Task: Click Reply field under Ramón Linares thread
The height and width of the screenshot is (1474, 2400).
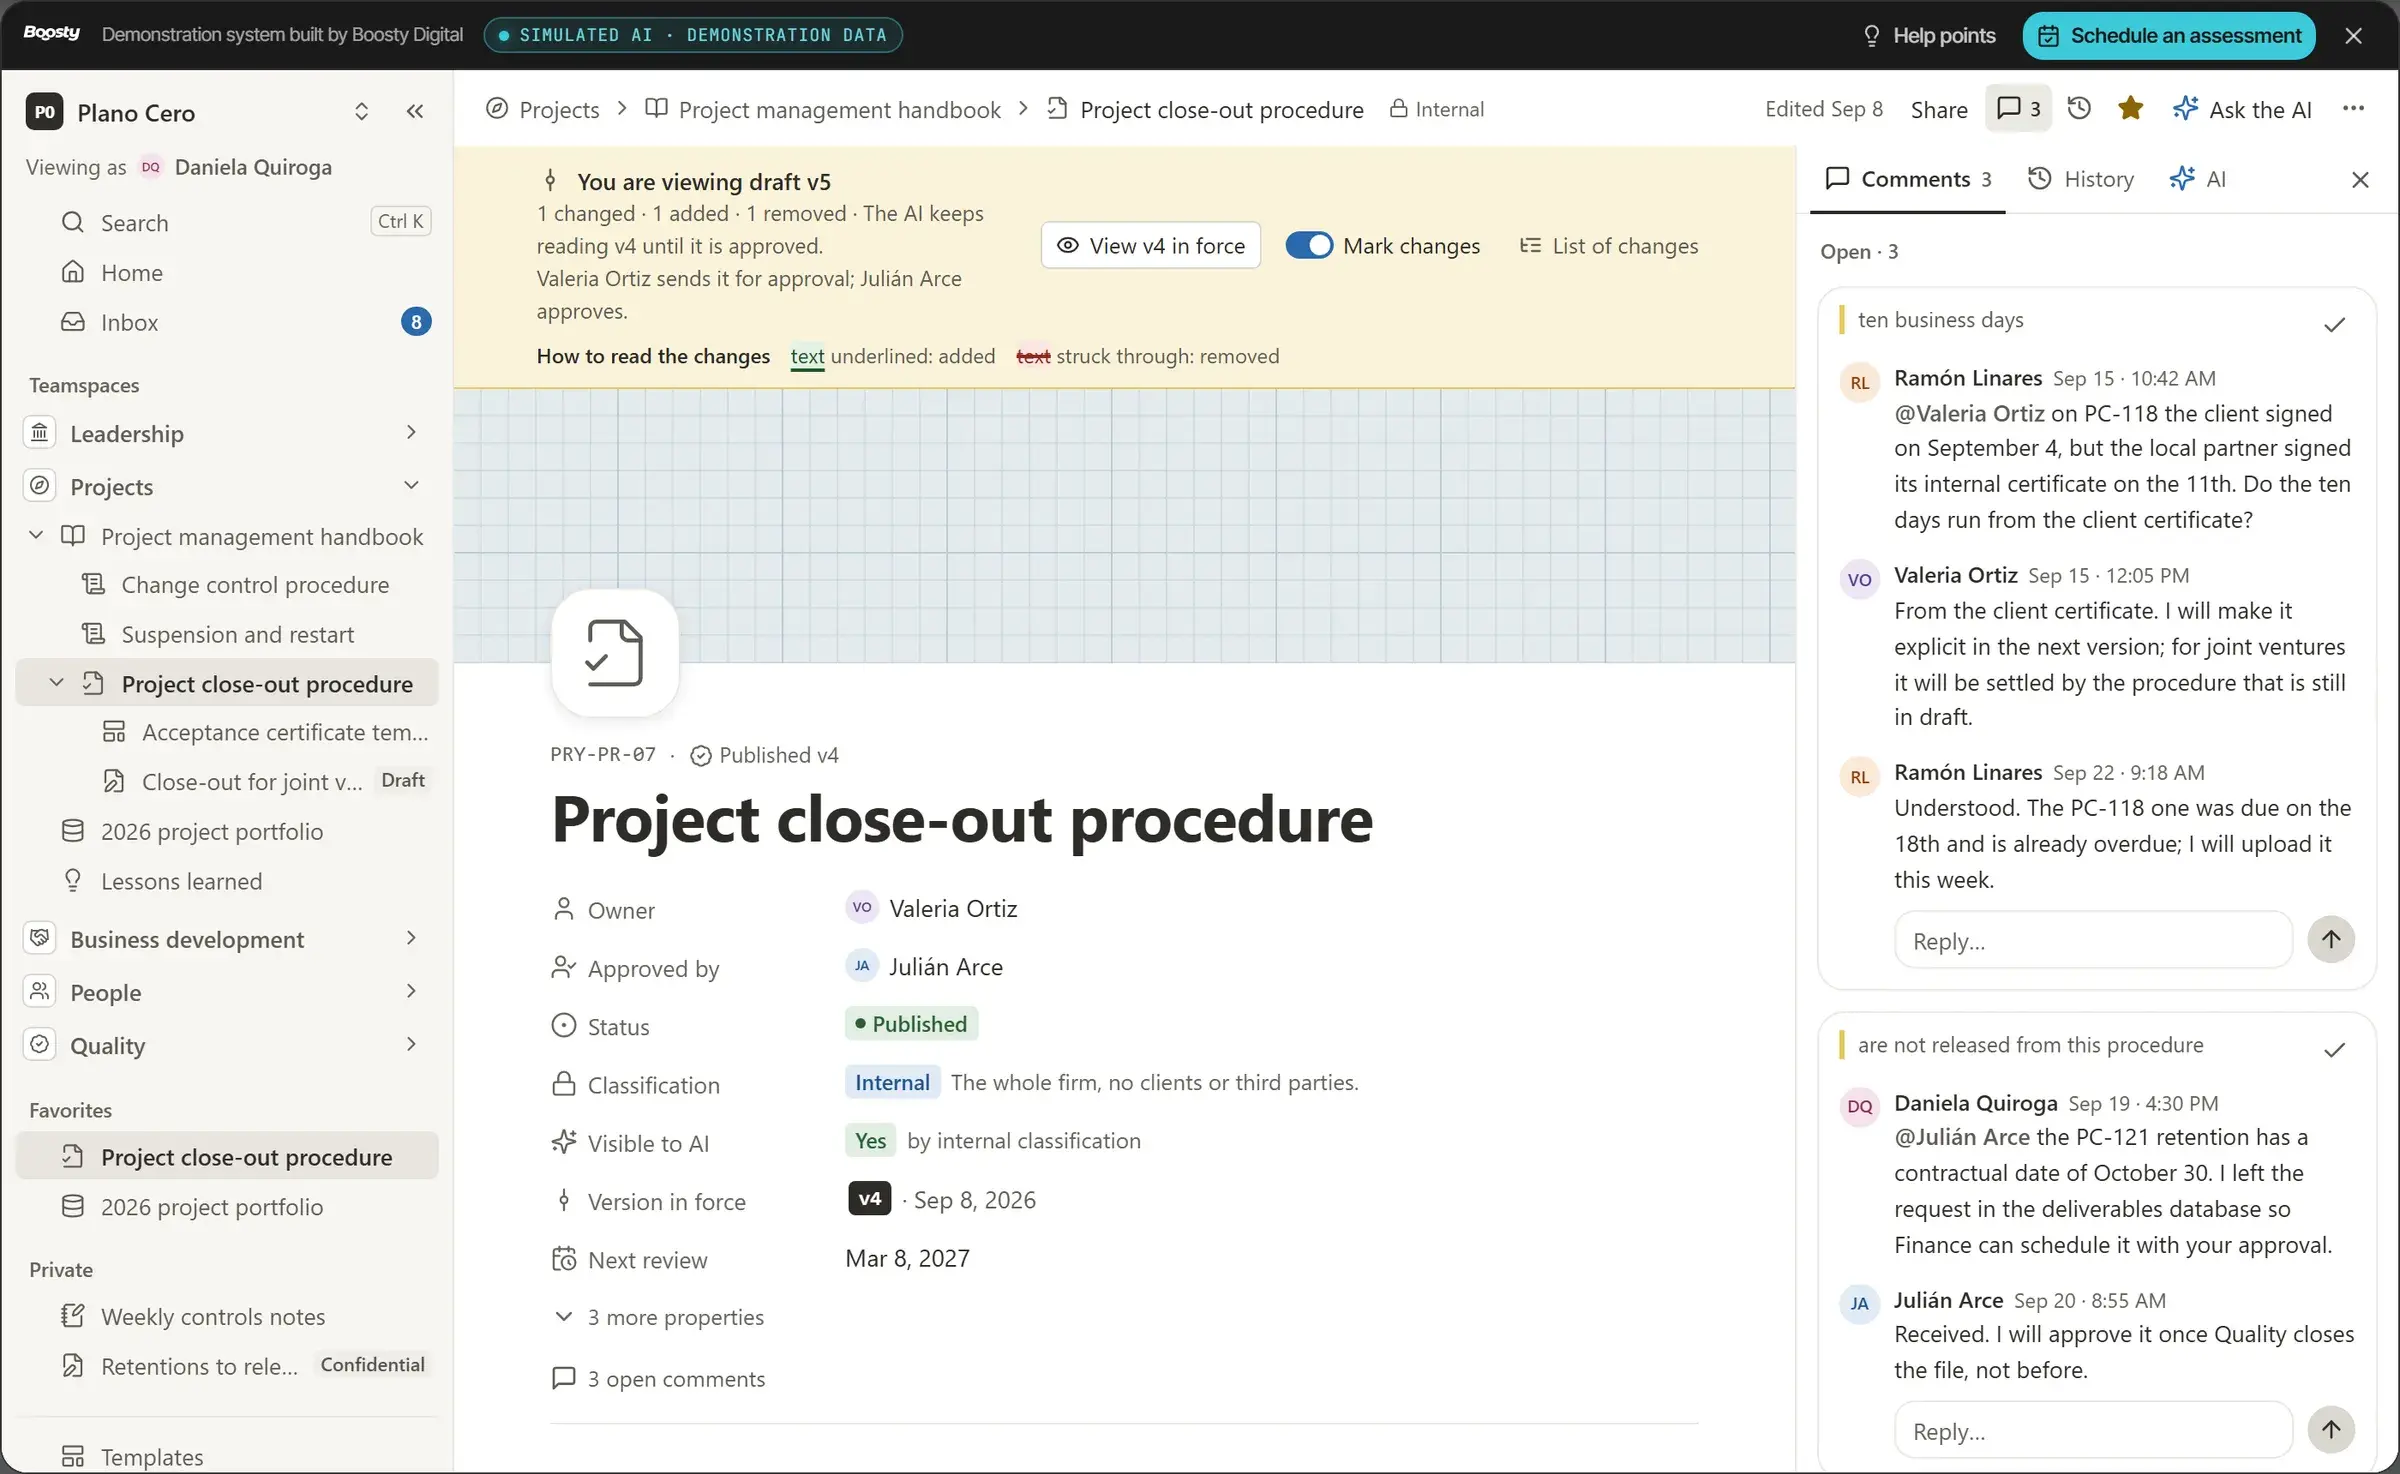Action: click(x=2093, y=940)
